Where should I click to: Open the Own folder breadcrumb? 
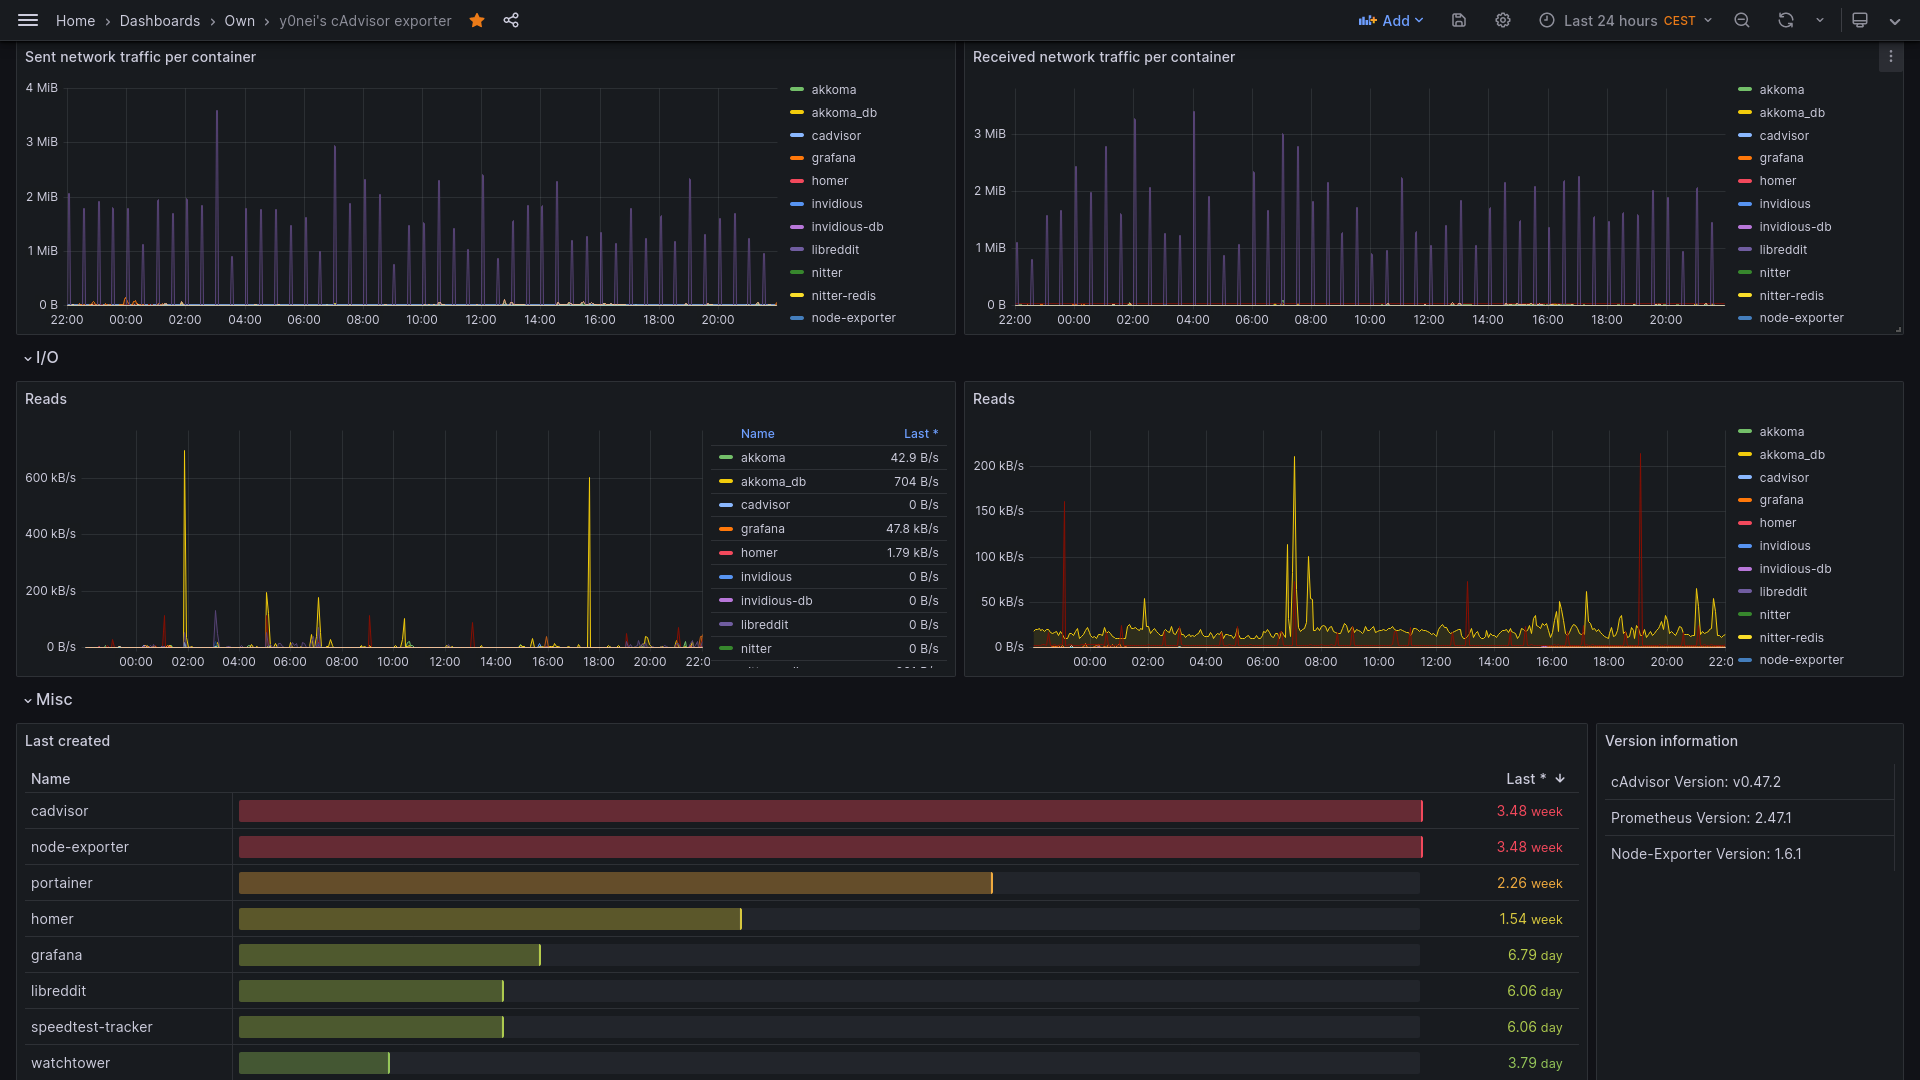(x=239, y=21)
